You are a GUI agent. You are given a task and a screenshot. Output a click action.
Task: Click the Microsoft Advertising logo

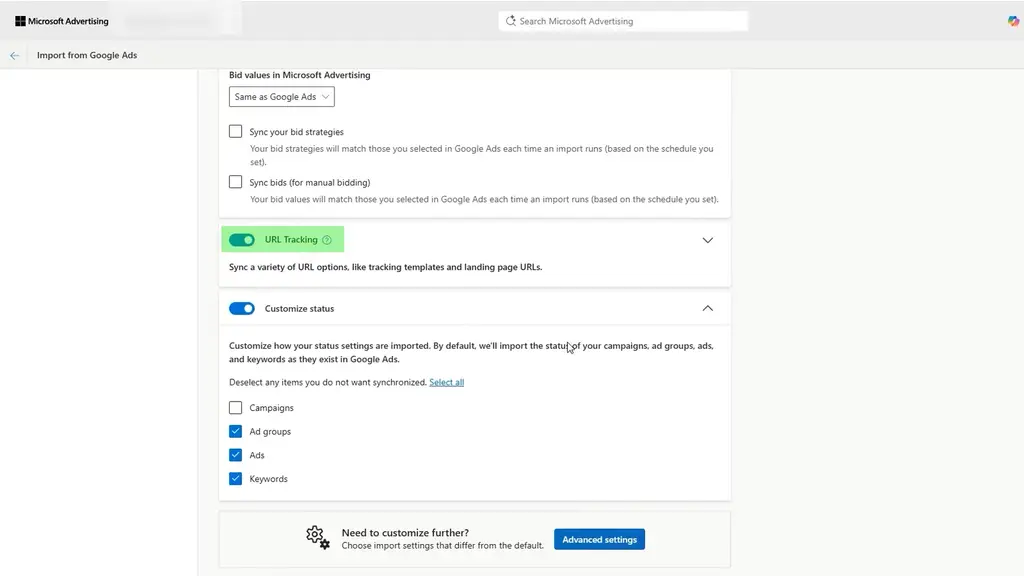pyautogui.click(x=62, y=21)
